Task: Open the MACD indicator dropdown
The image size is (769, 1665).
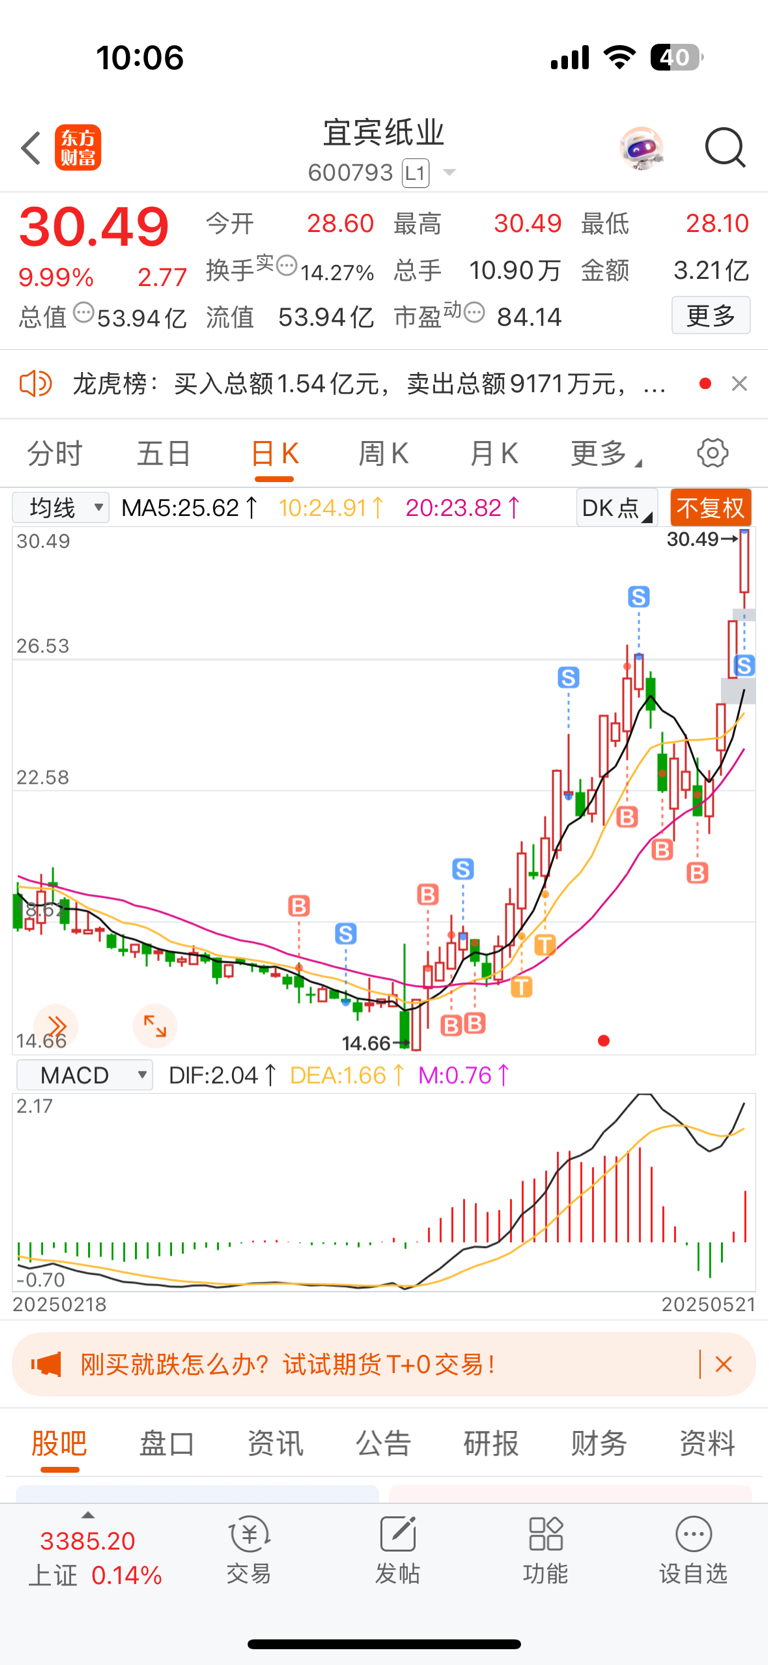Action: tap(84, 1075)
